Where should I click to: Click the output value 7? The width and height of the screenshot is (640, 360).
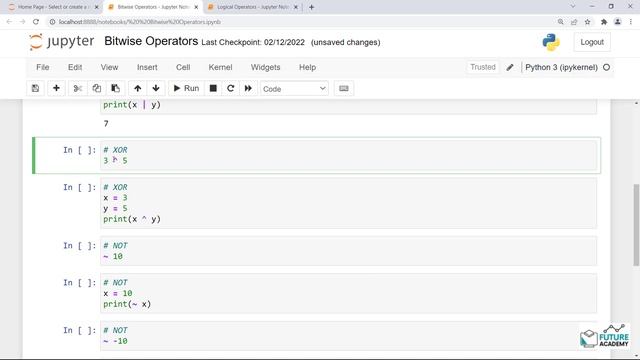tap(106, 124)
